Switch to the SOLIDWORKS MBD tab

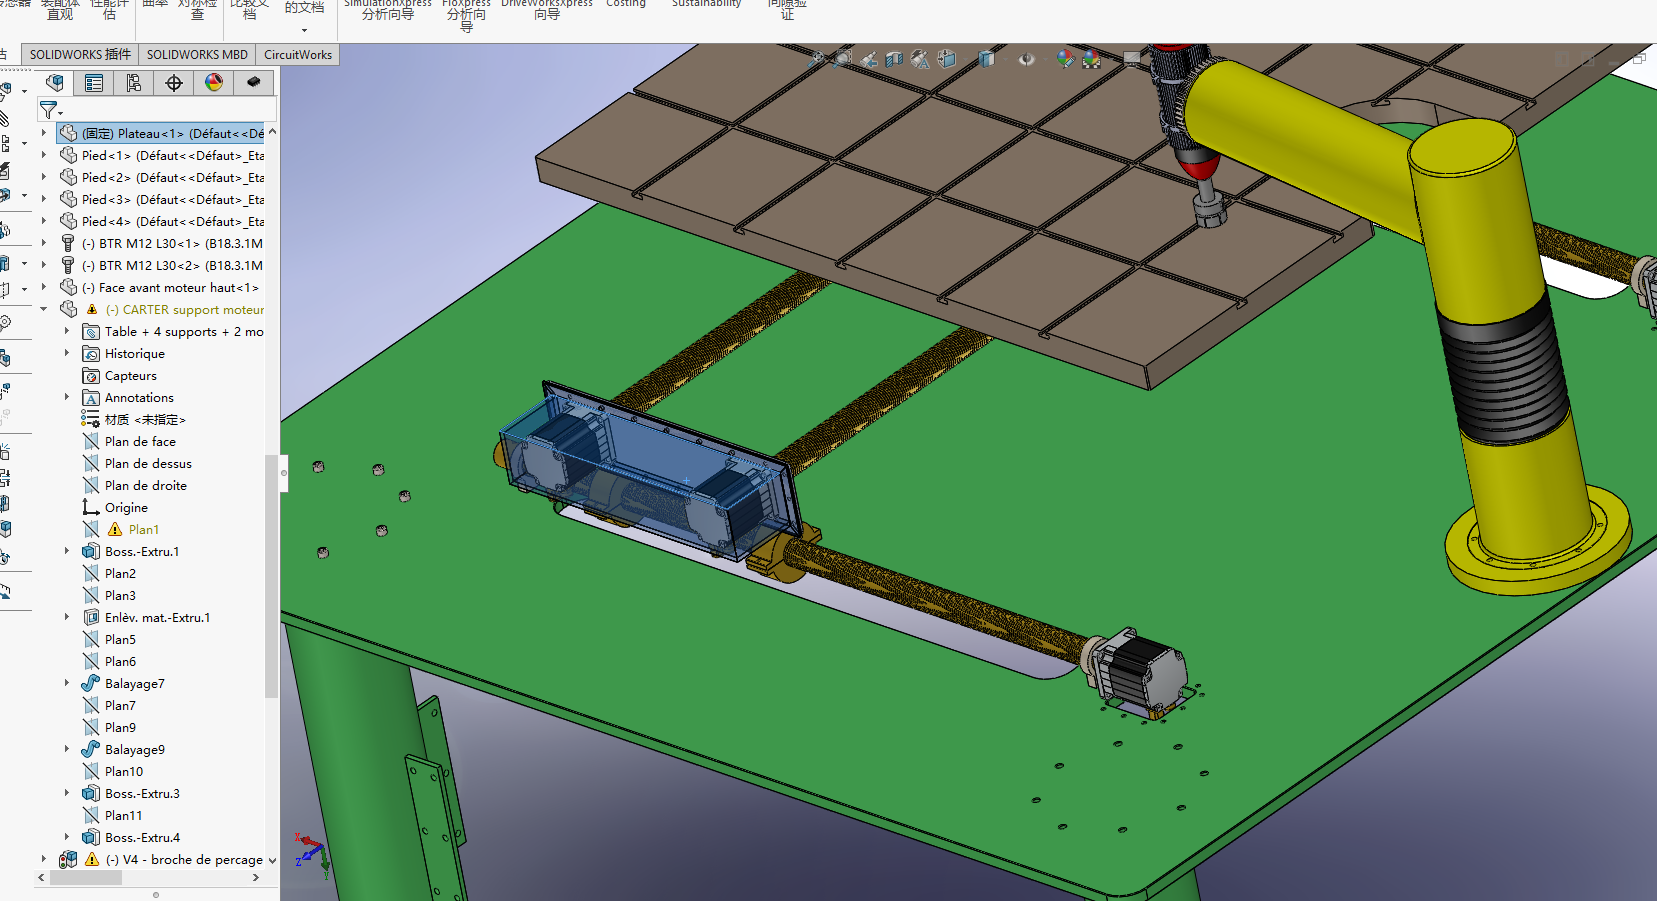[x=197, y=55]
